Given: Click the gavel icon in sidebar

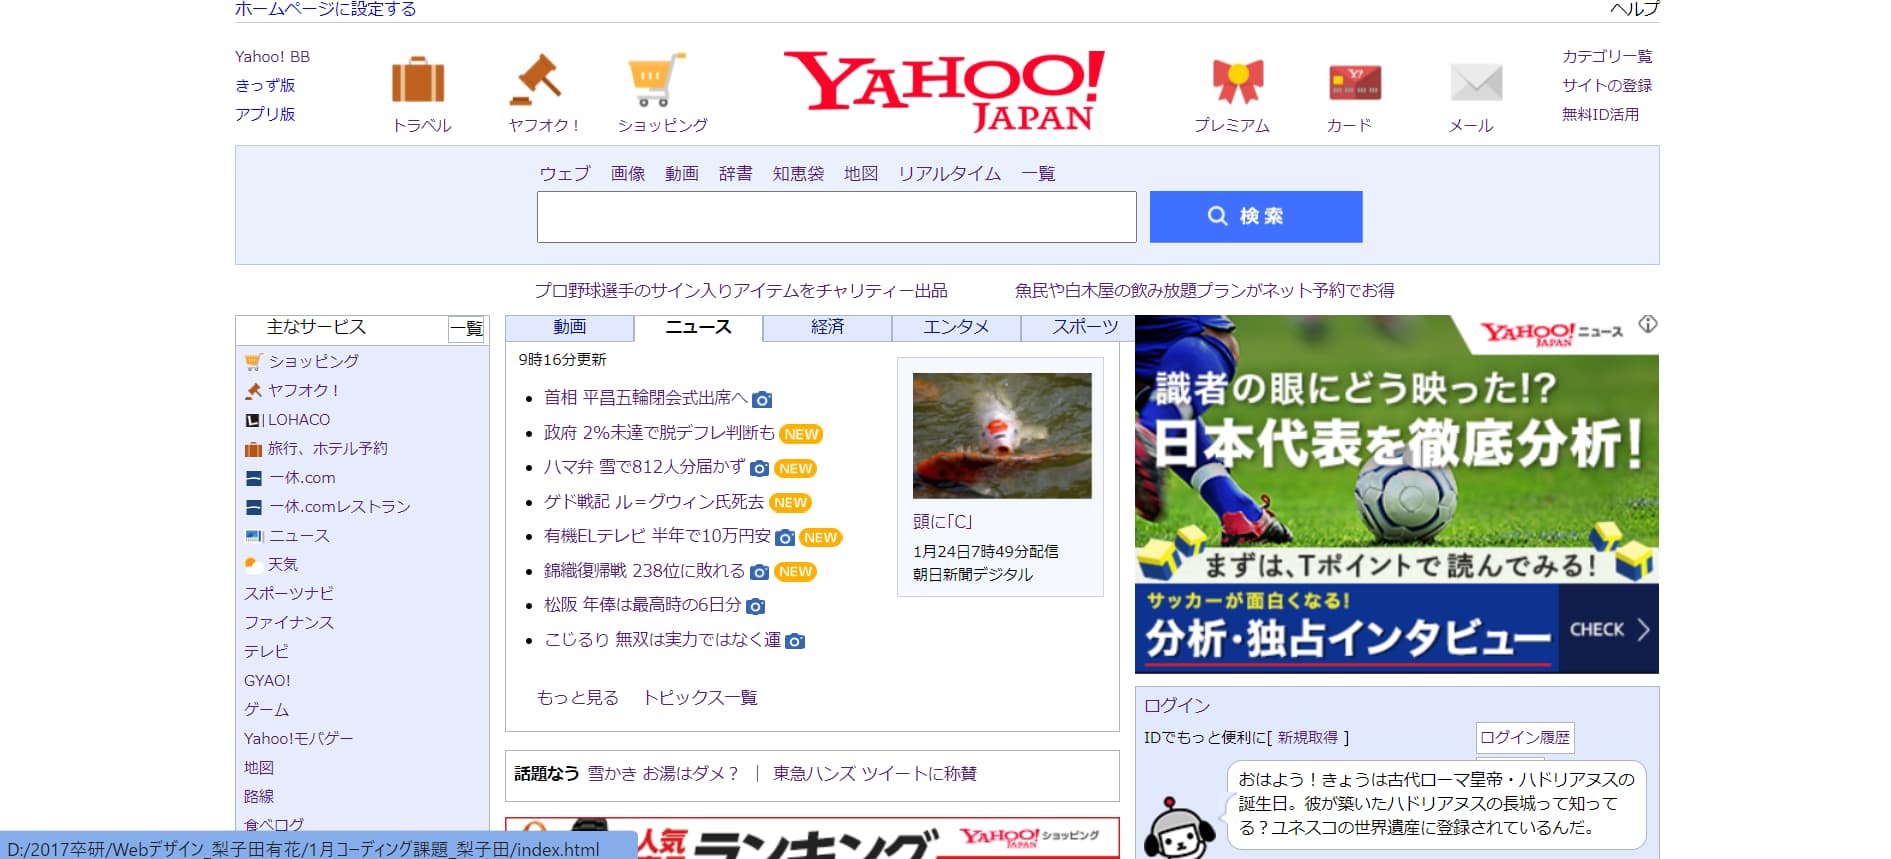Looking at the screenshot, I should (x=253, y=390).
